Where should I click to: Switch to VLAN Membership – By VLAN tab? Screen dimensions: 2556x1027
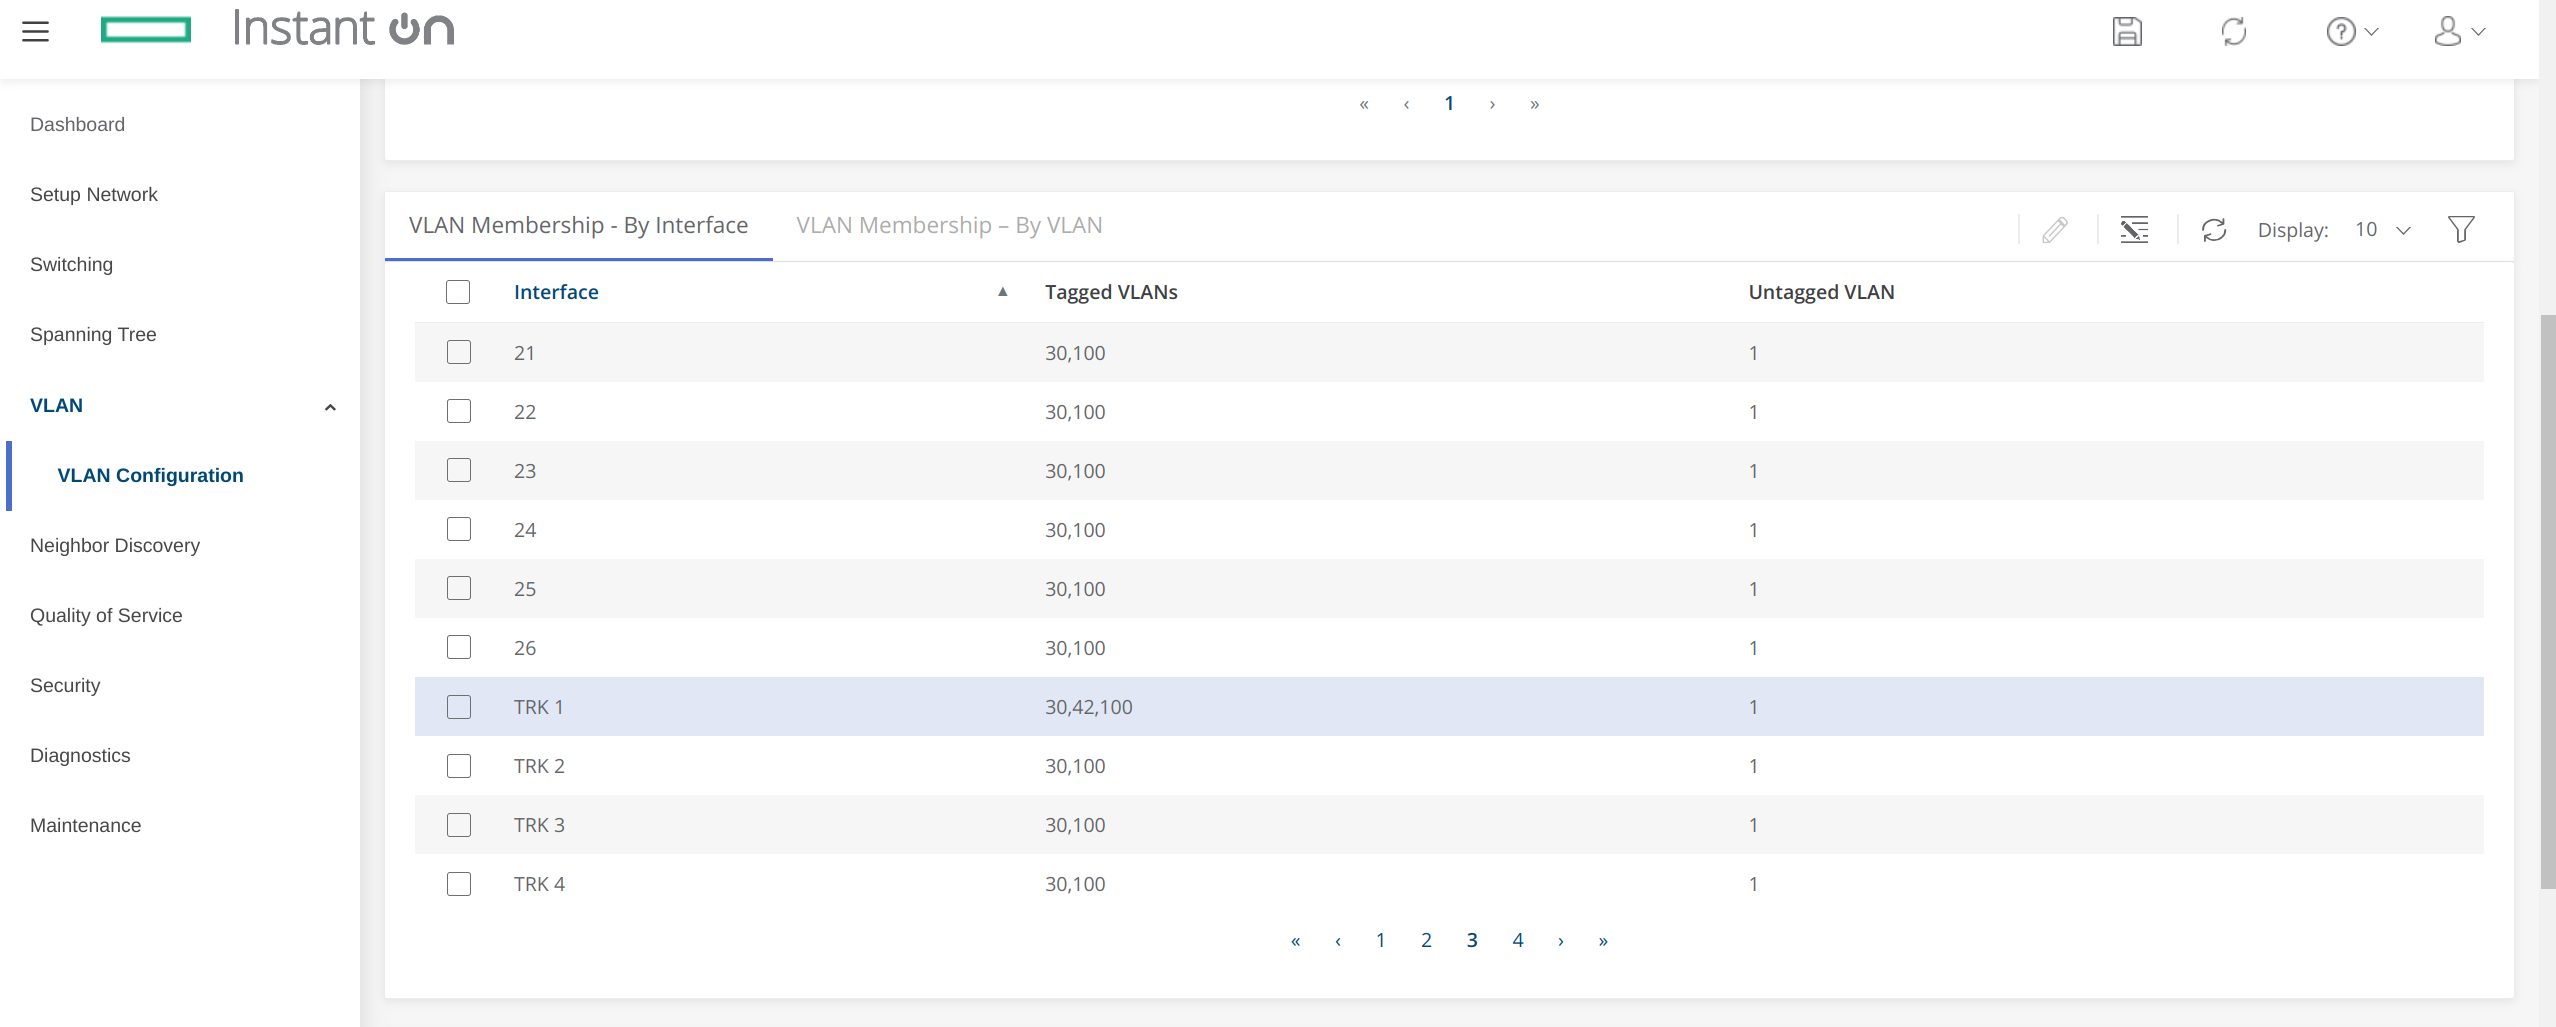click(949, 226)
